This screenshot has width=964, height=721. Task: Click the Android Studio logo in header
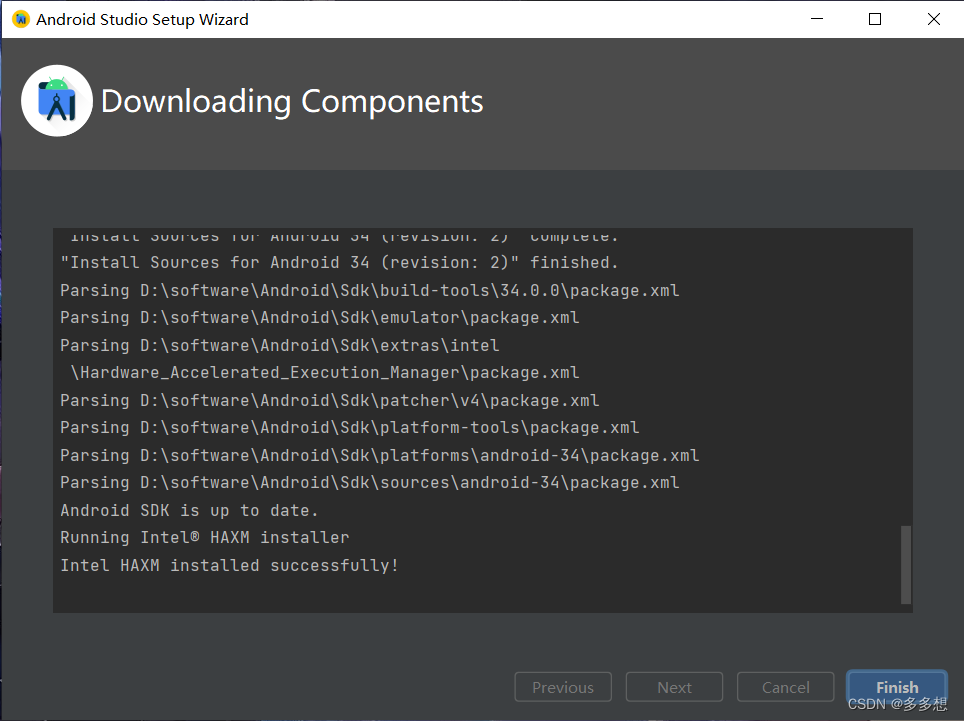click(x=57, y=101)
